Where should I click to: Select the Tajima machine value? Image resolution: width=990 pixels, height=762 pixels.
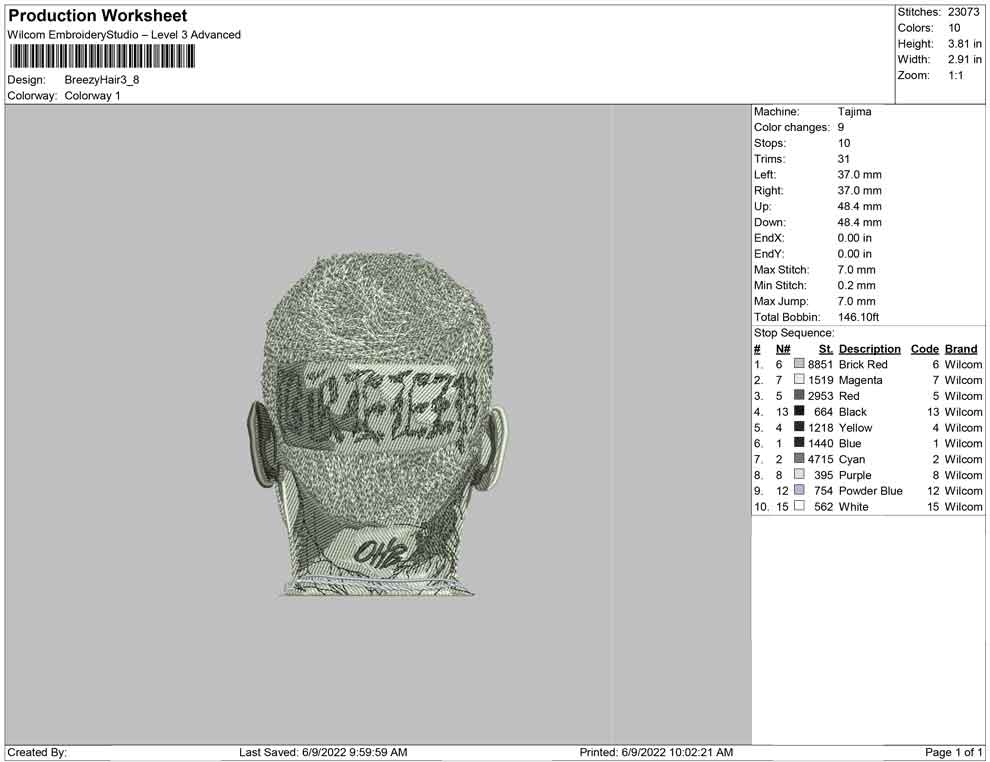[854, 112]
